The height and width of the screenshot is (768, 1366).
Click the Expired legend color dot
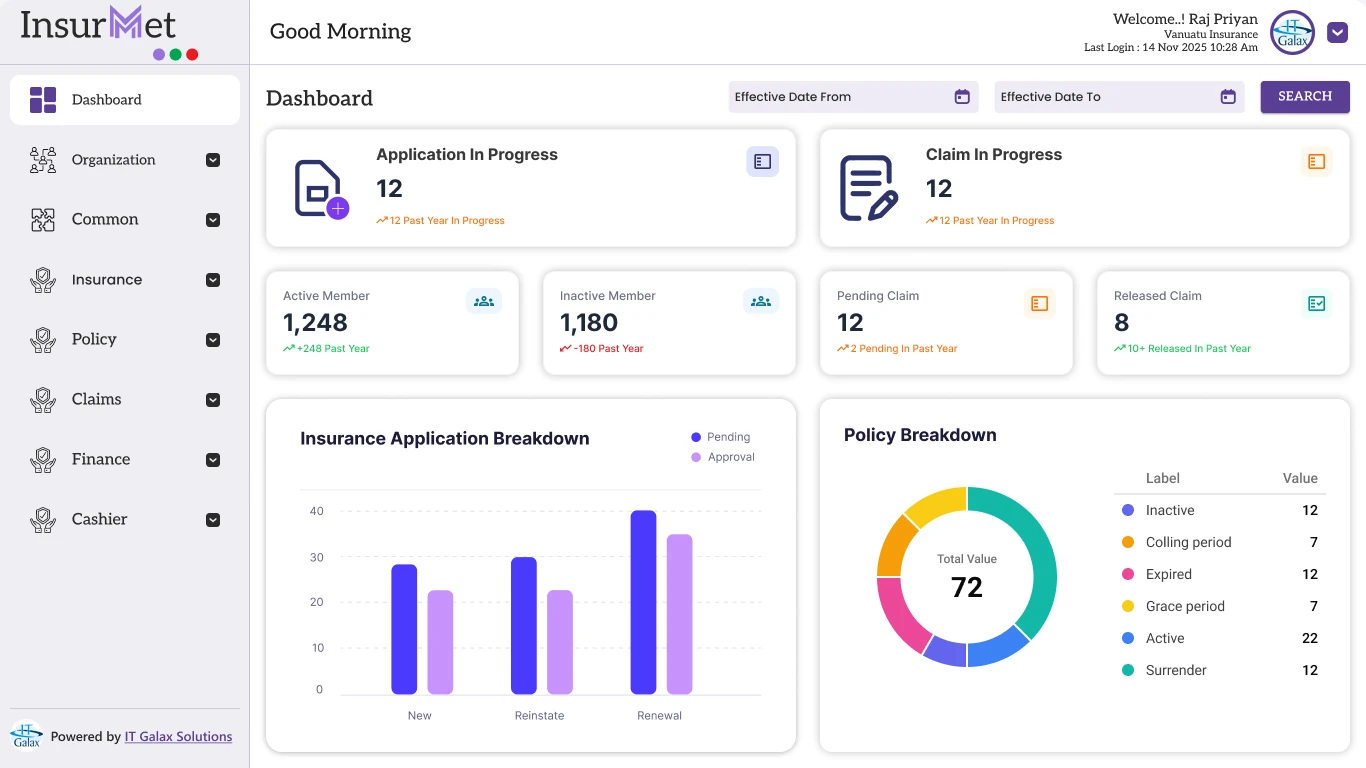tap(1128, 574)
